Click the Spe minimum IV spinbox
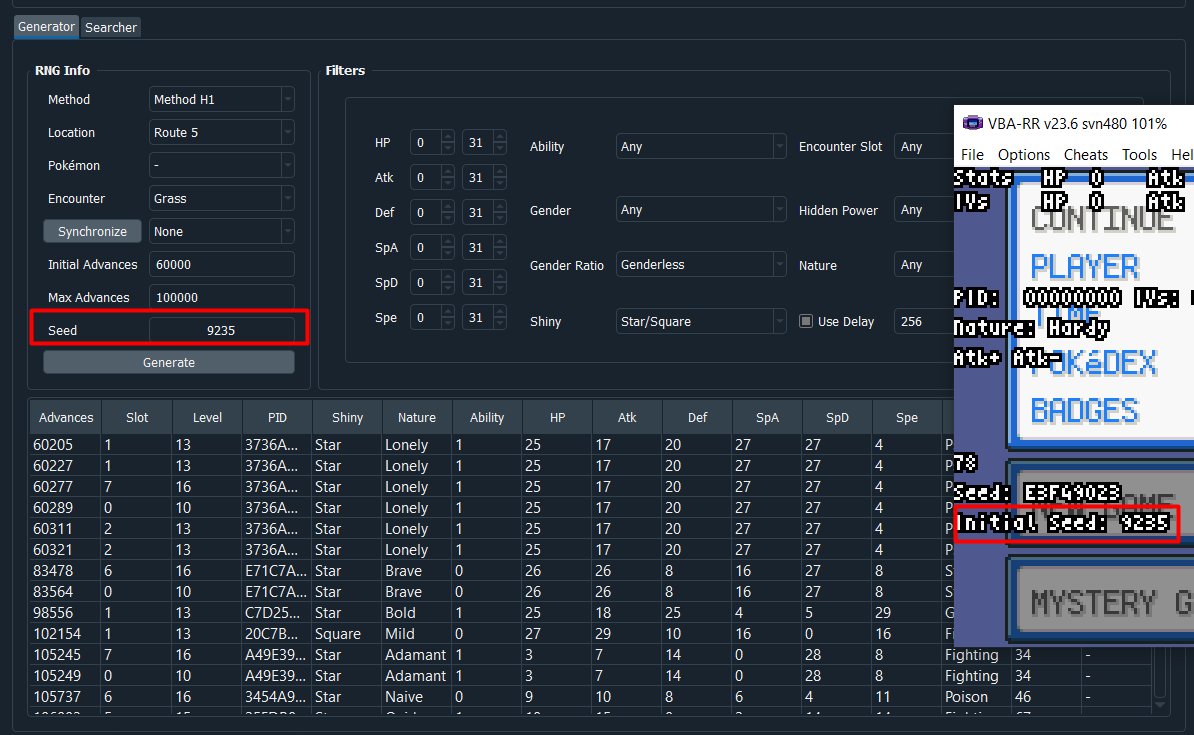Image resolution: width=1194 pixels, height=735 pixels. (x=432, y=318)
